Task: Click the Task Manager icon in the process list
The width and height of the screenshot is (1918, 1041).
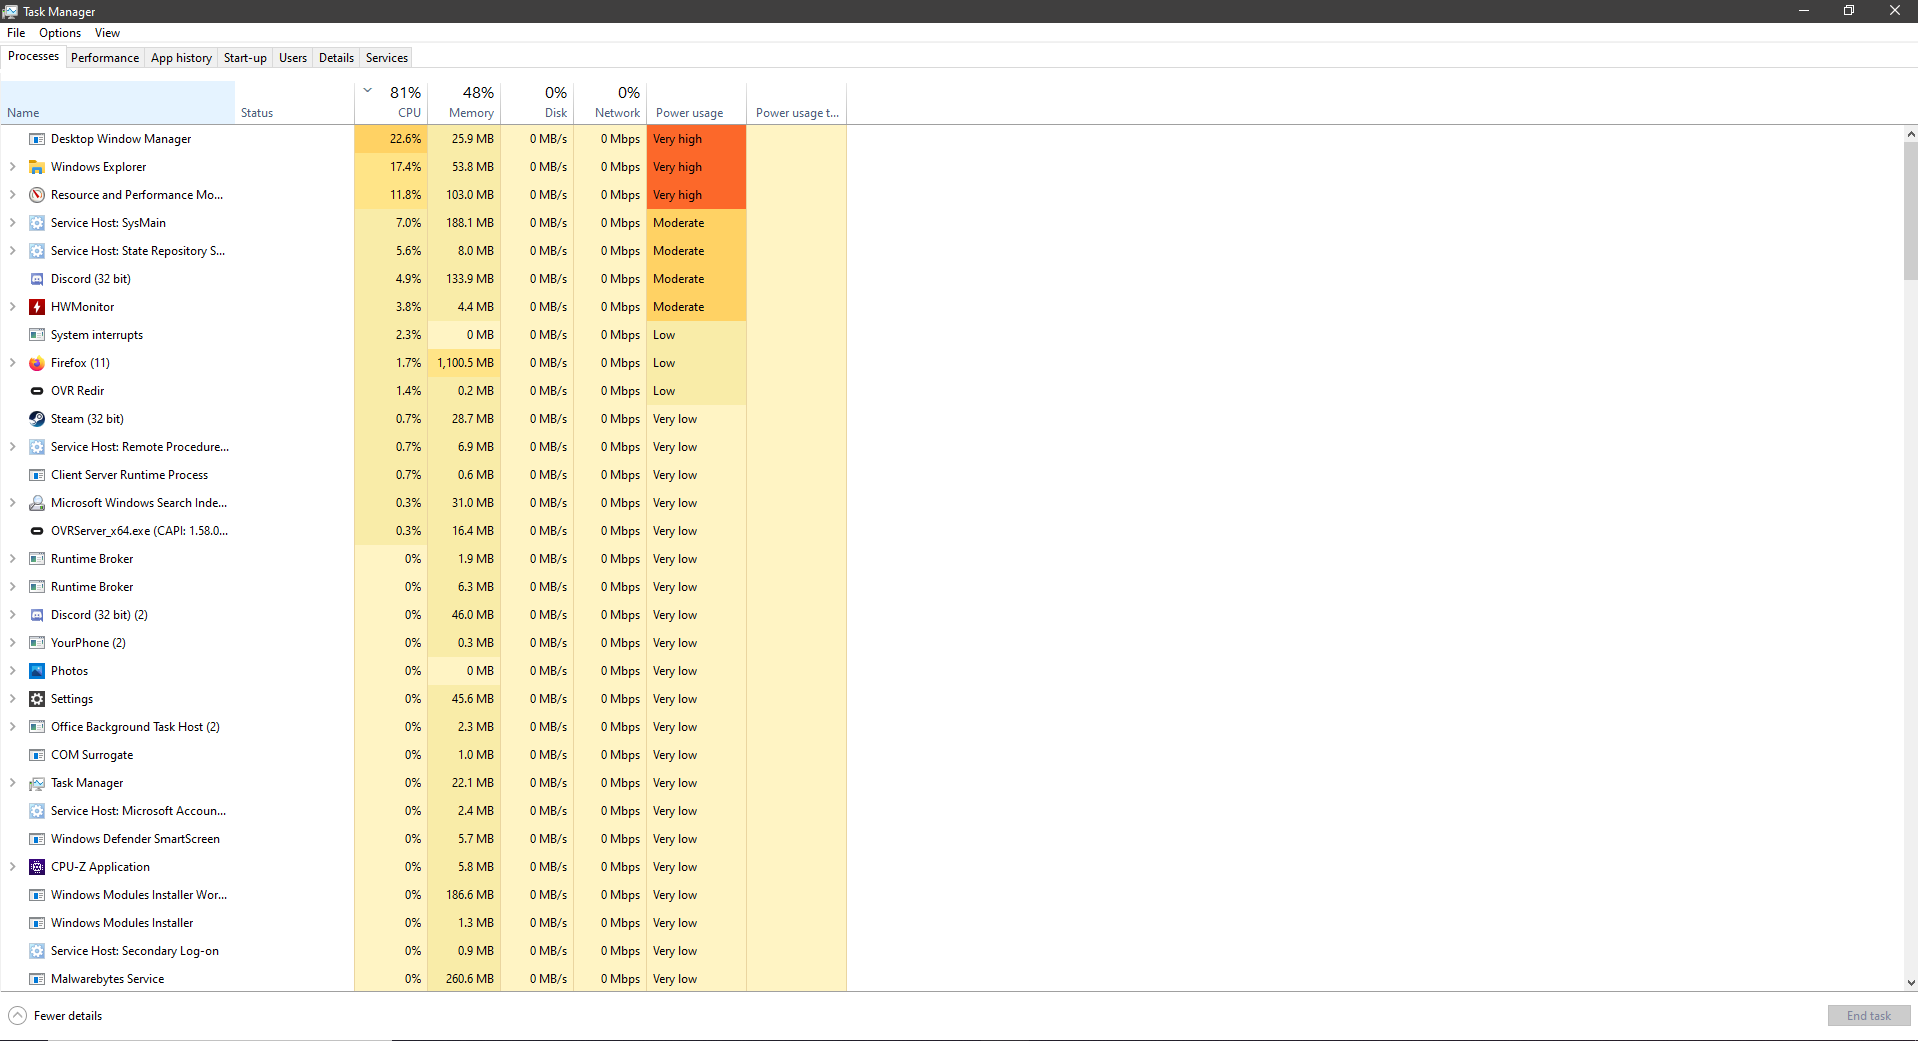Action: point(37,783)
